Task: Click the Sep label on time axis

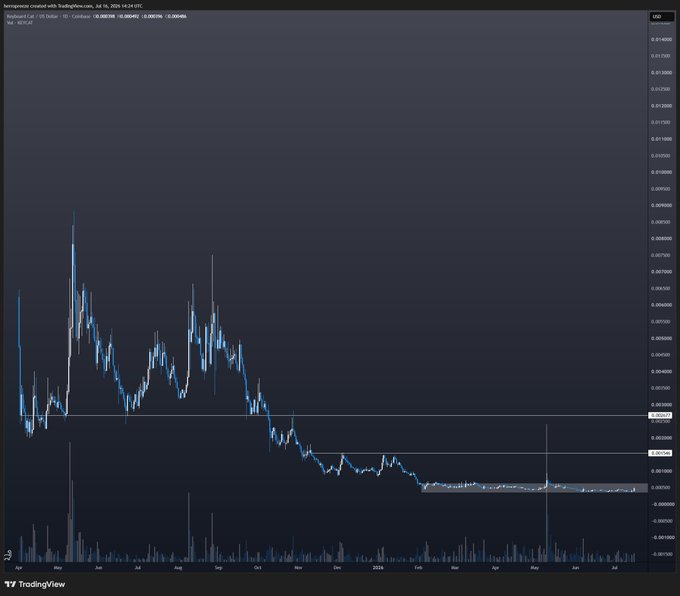Action: (218, 567)
